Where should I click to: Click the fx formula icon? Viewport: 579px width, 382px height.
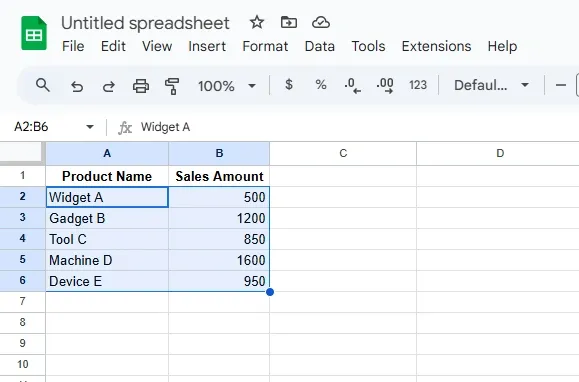pos(125,128)
